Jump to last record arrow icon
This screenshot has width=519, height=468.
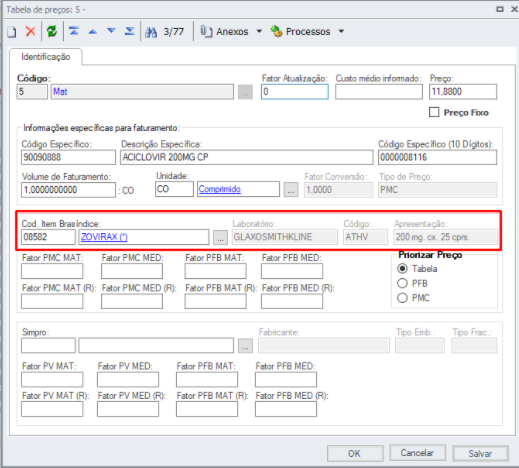pos(129,31)
